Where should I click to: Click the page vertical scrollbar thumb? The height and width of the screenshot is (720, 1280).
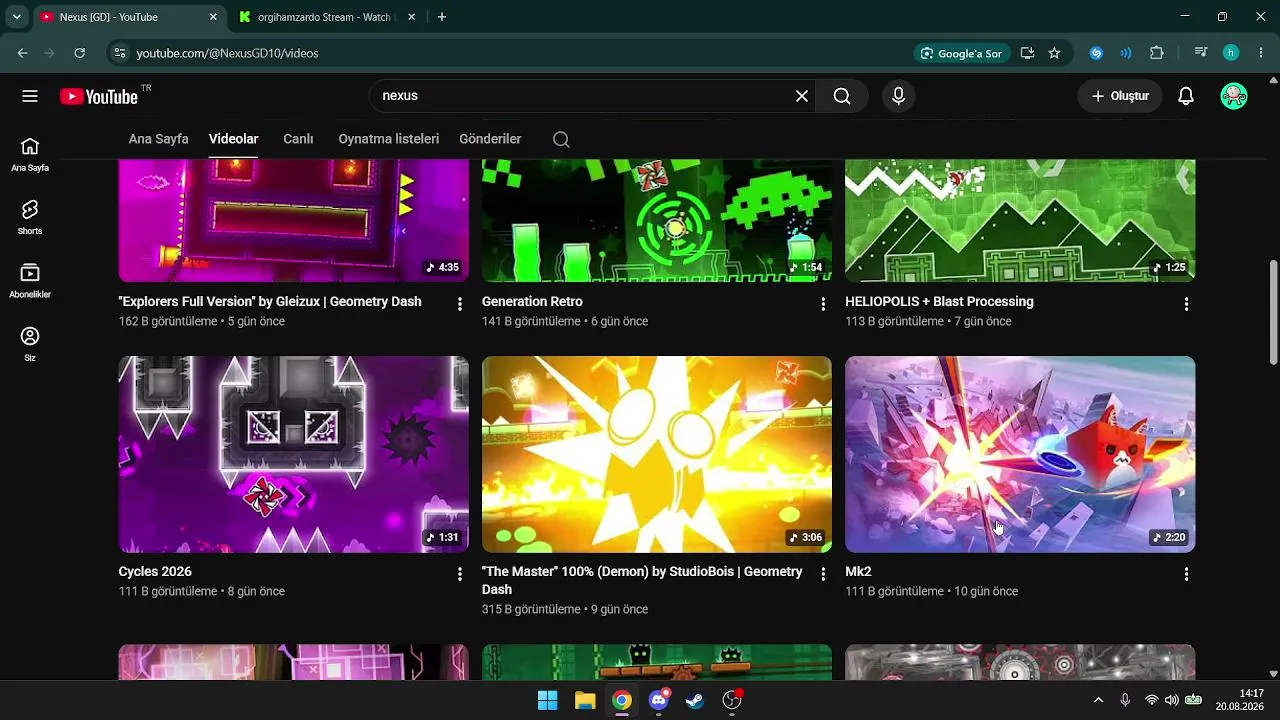coord(1273,312)
